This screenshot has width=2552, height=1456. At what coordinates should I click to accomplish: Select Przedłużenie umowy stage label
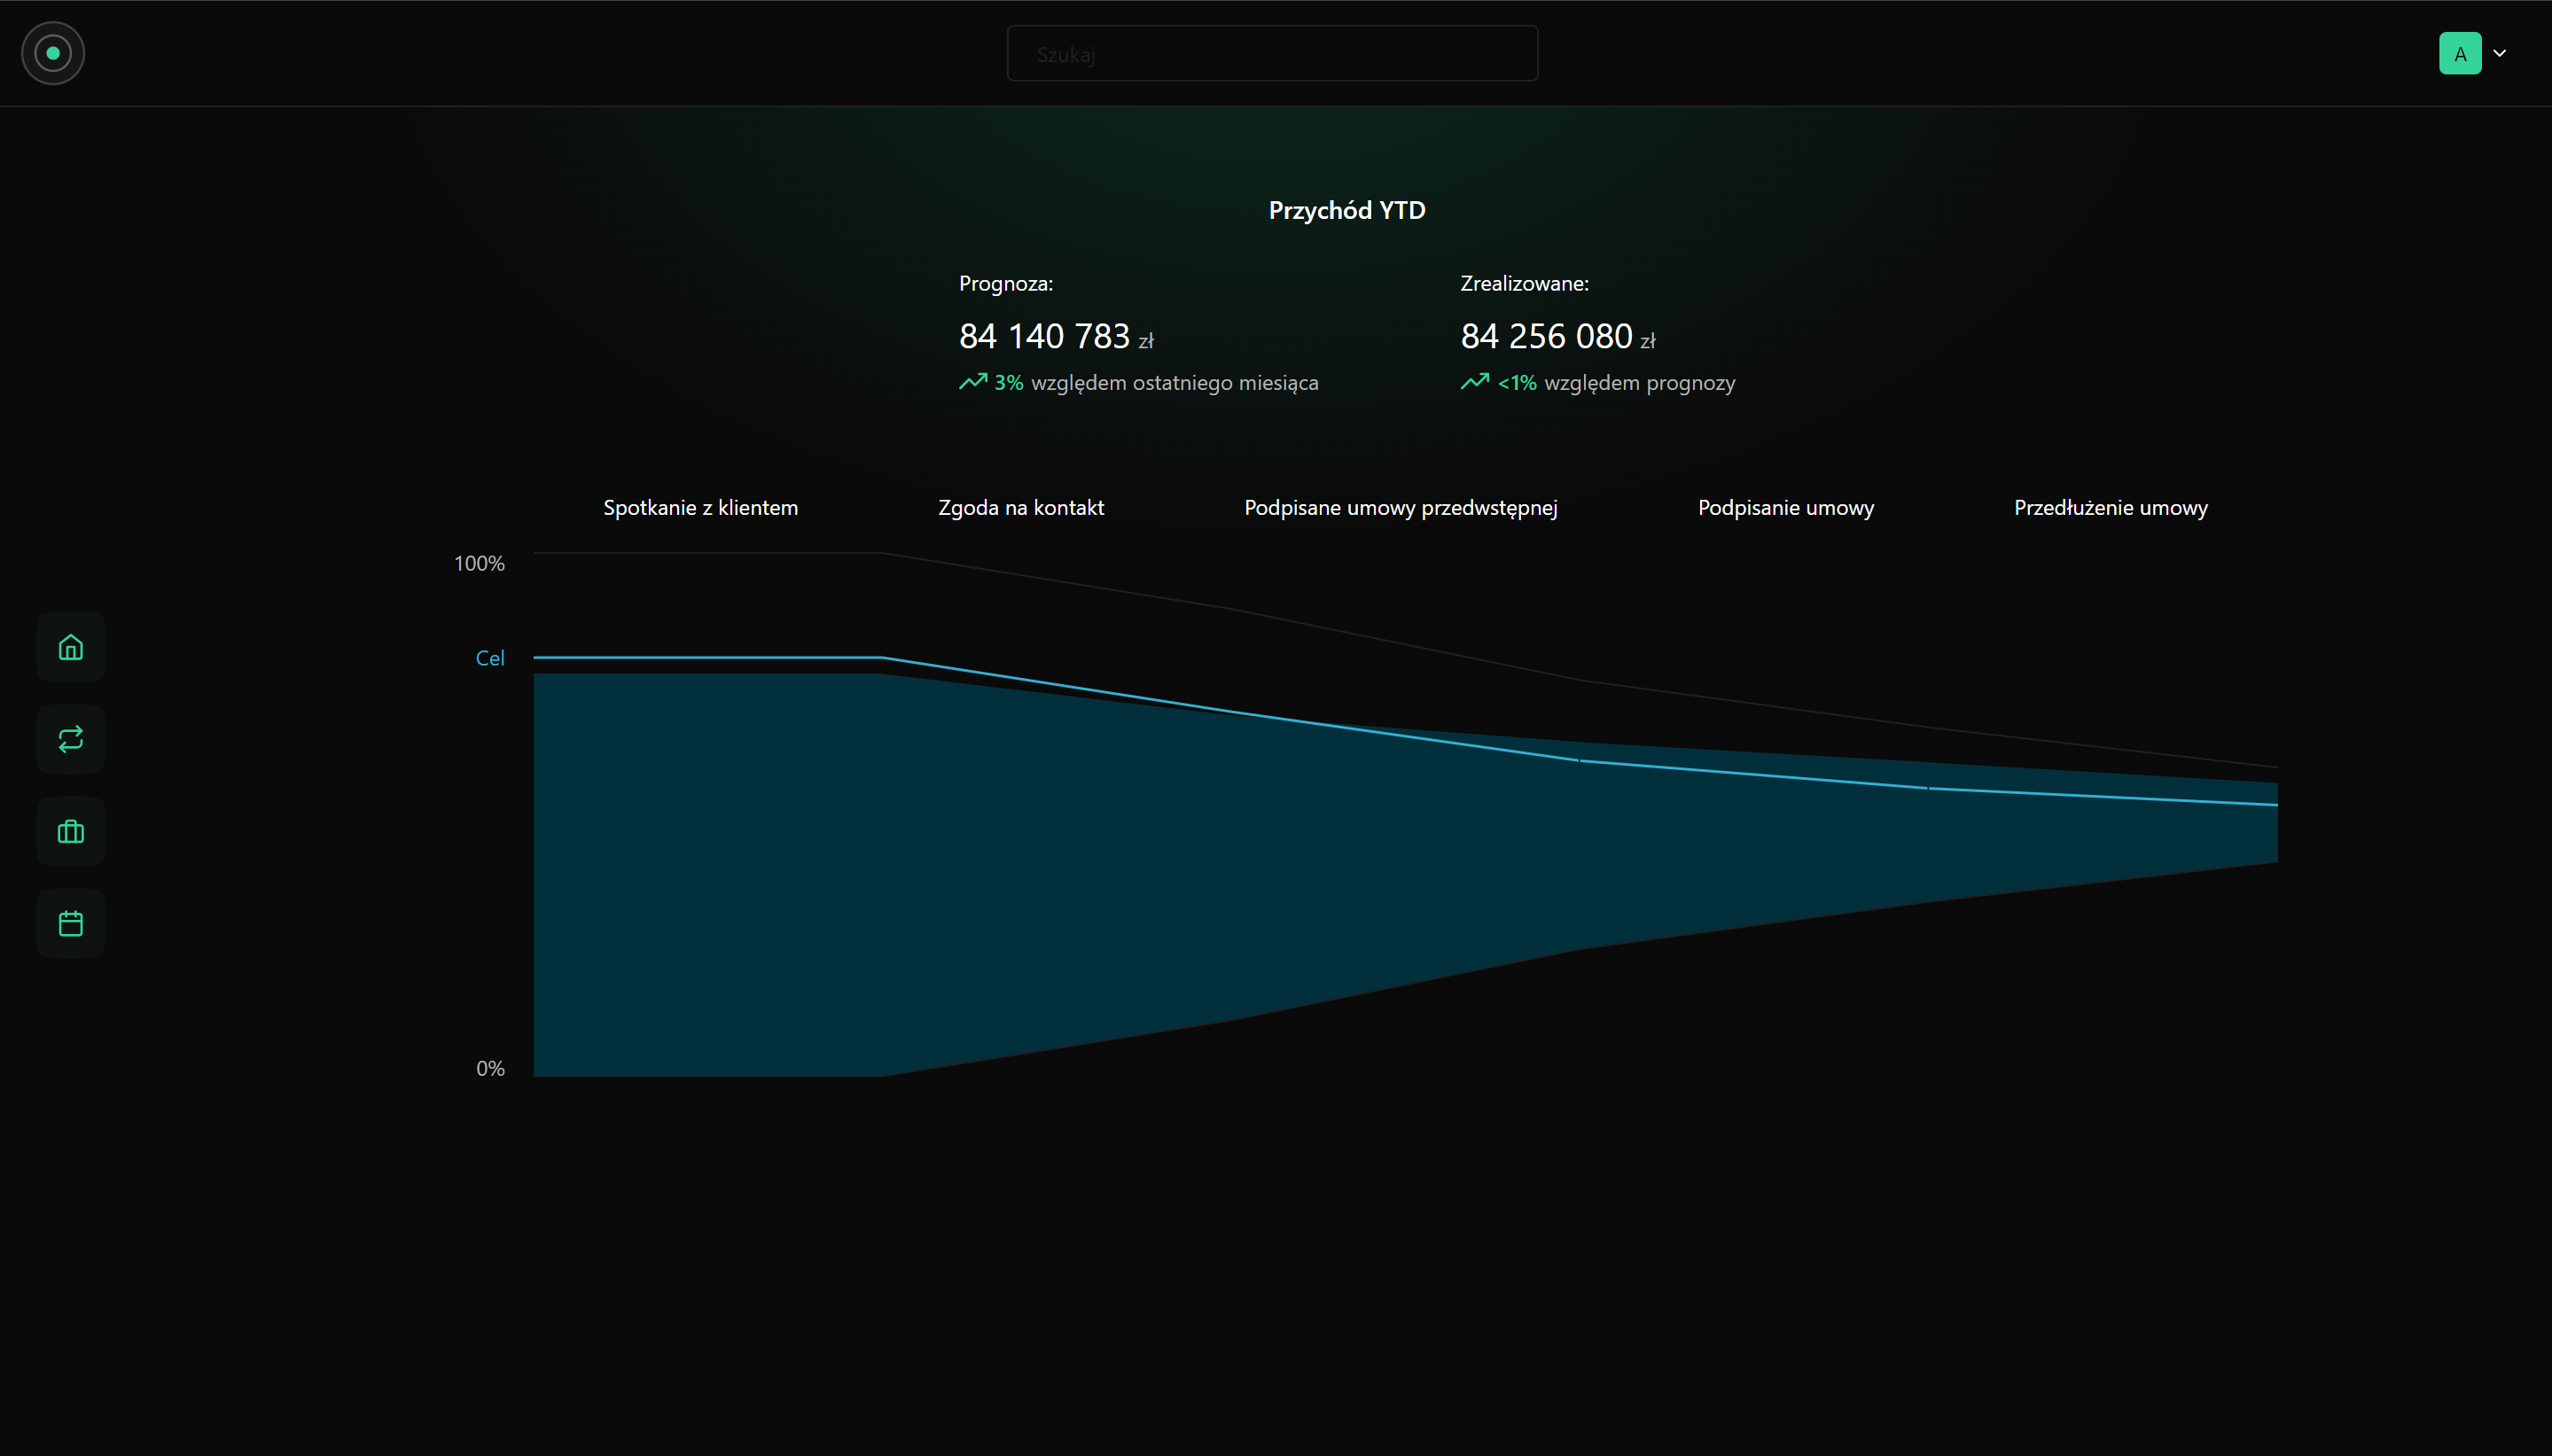click(x=2110, y=508)
